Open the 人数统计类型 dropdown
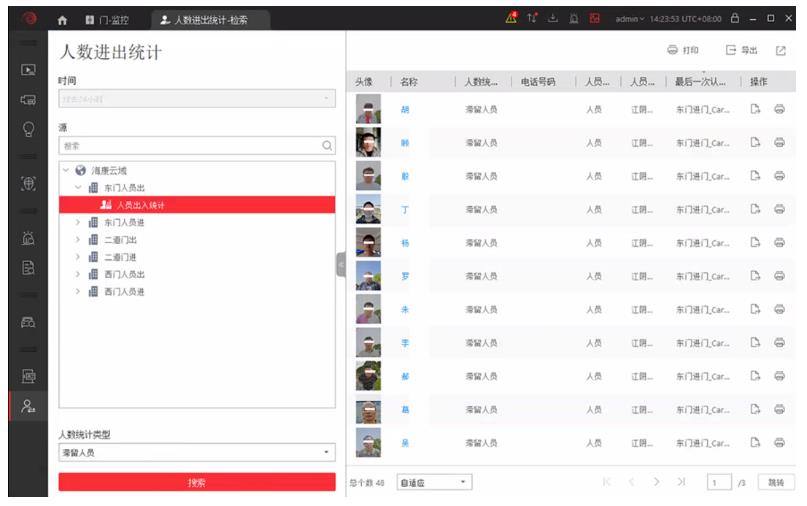Viewport: 807px width, 506px height. (x=196, y=453)
